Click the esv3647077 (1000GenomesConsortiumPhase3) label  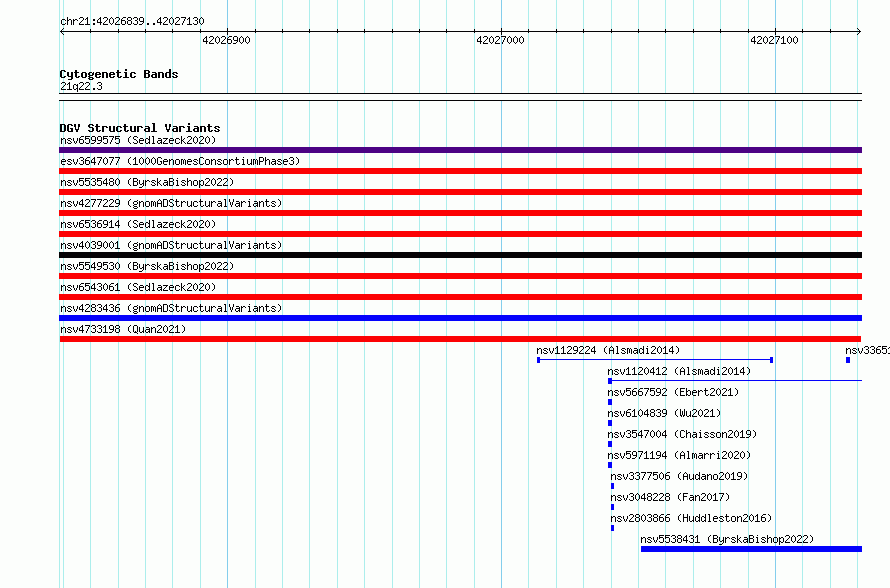(x=180, y=161)
